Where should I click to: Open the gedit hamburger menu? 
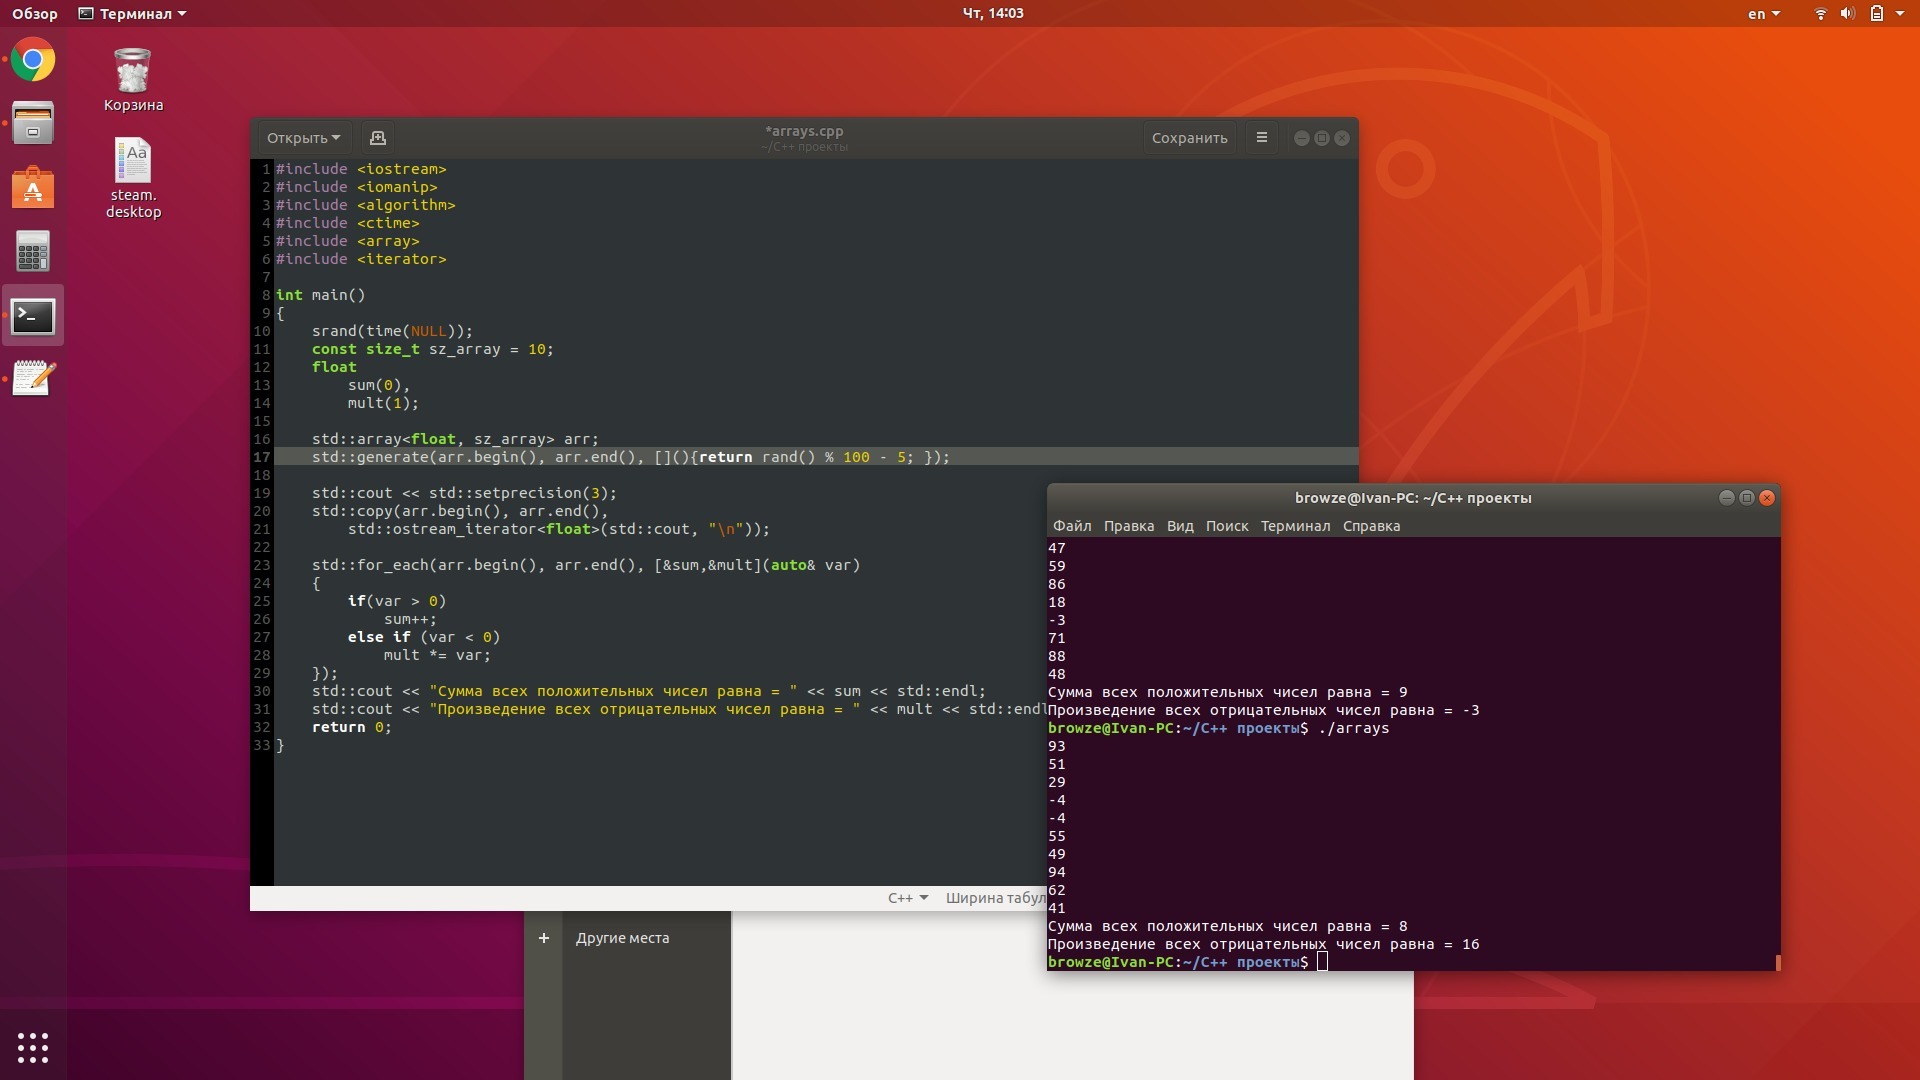(1261, 138)
